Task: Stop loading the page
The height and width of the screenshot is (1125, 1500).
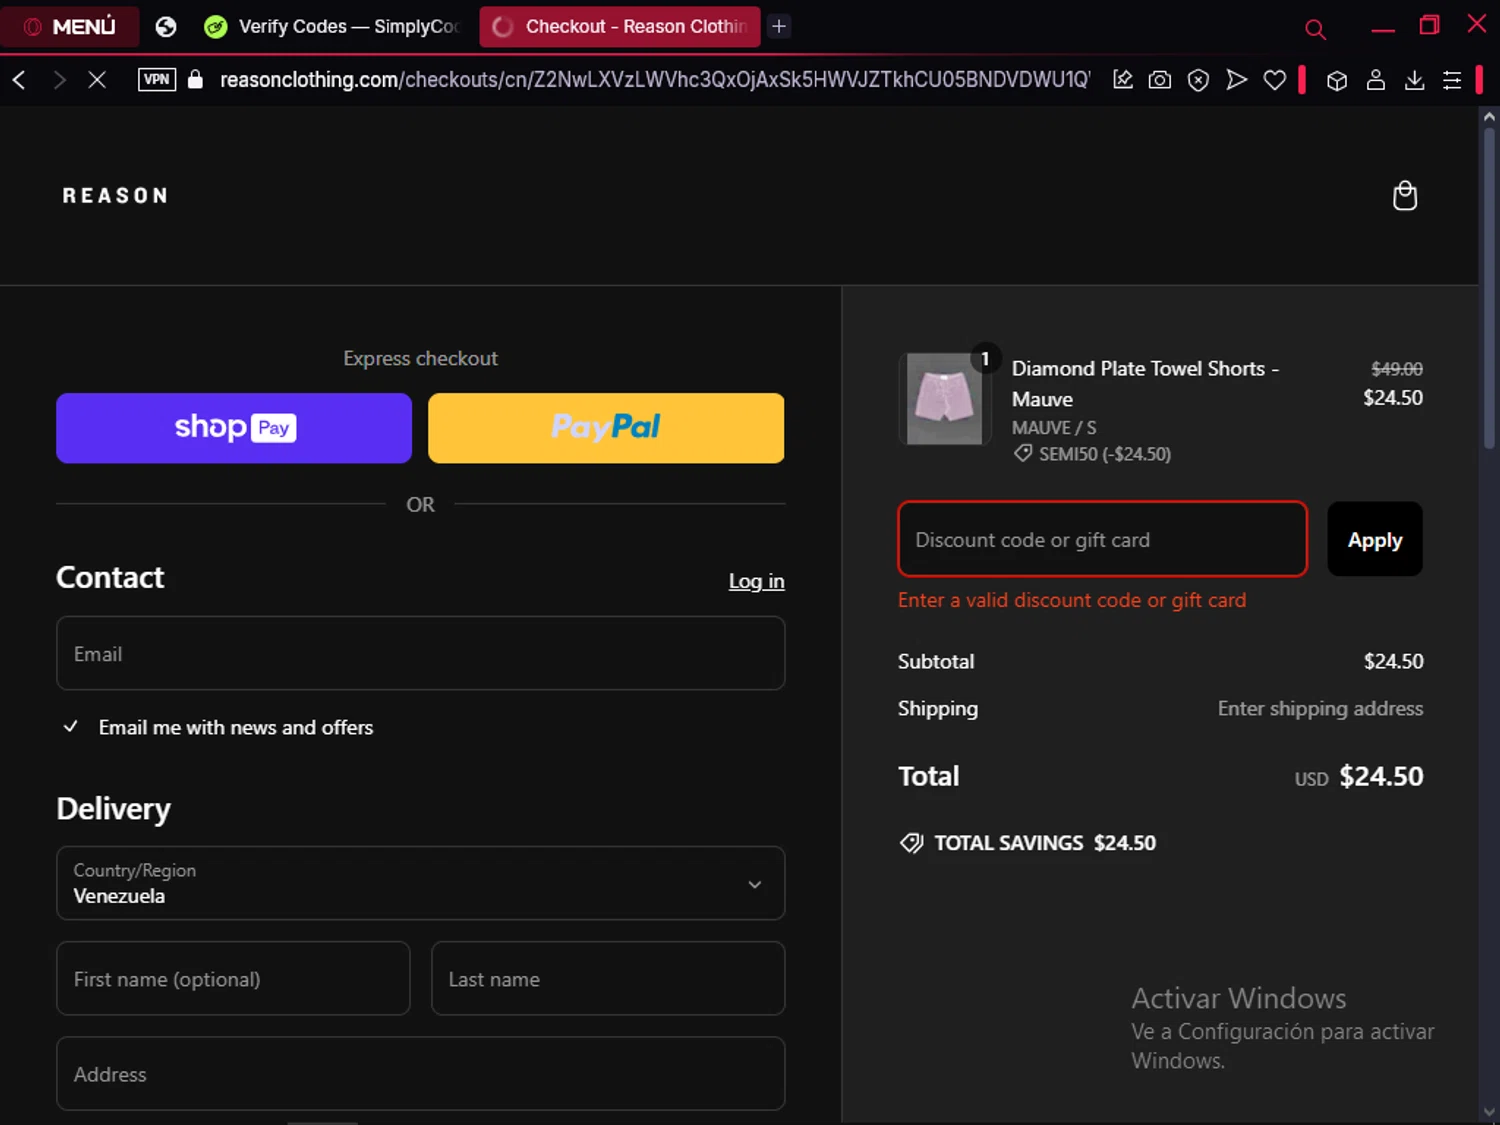Action: (x=97, y=80)
